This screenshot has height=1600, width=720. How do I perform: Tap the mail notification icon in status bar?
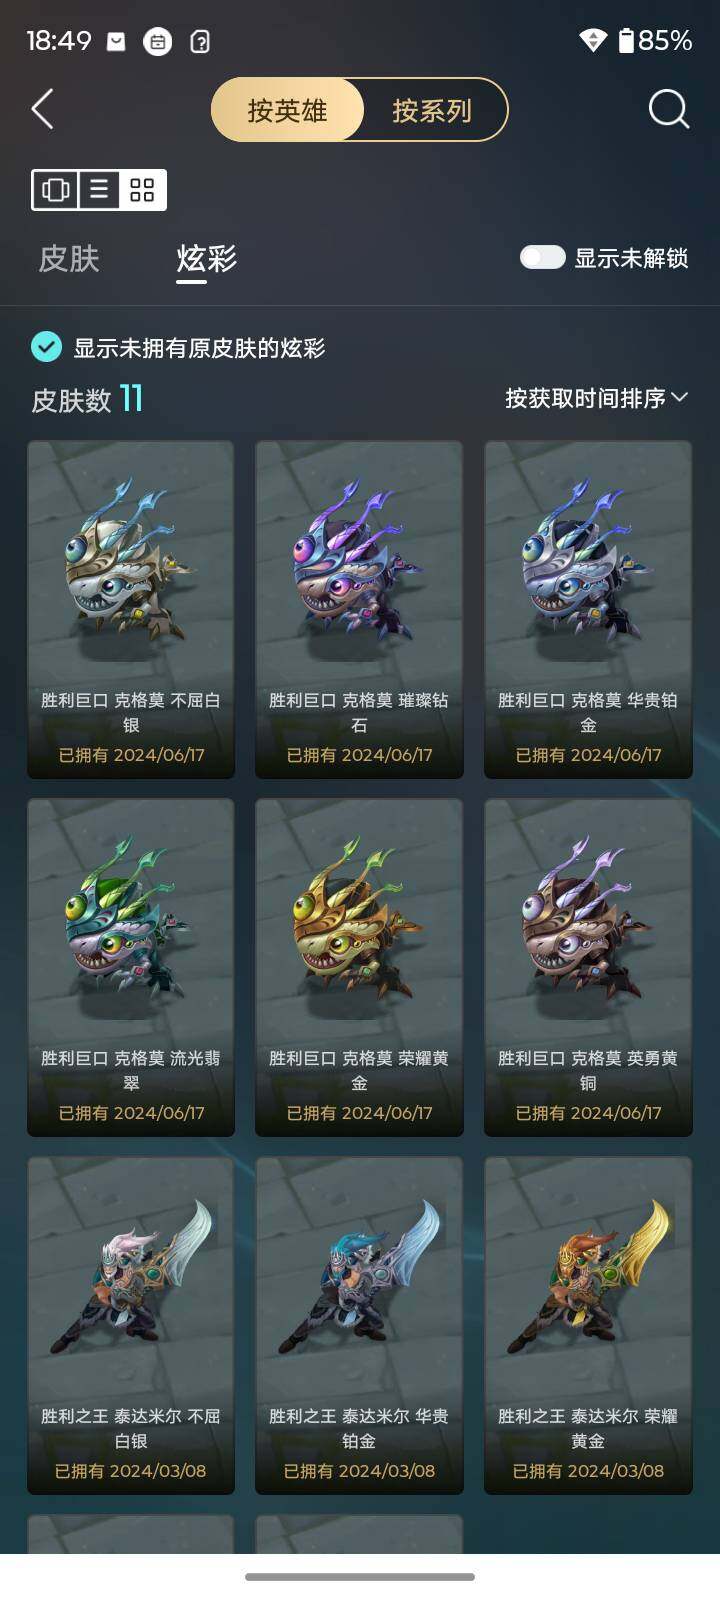(x=116, y=41)
